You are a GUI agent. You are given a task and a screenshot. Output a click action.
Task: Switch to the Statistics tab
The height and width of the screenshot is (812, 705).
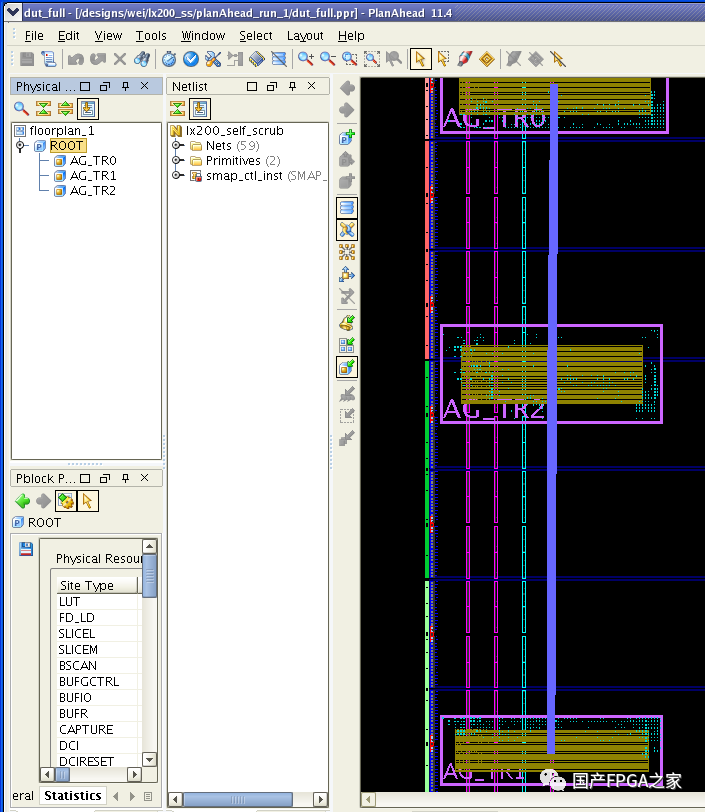(72, 796)
